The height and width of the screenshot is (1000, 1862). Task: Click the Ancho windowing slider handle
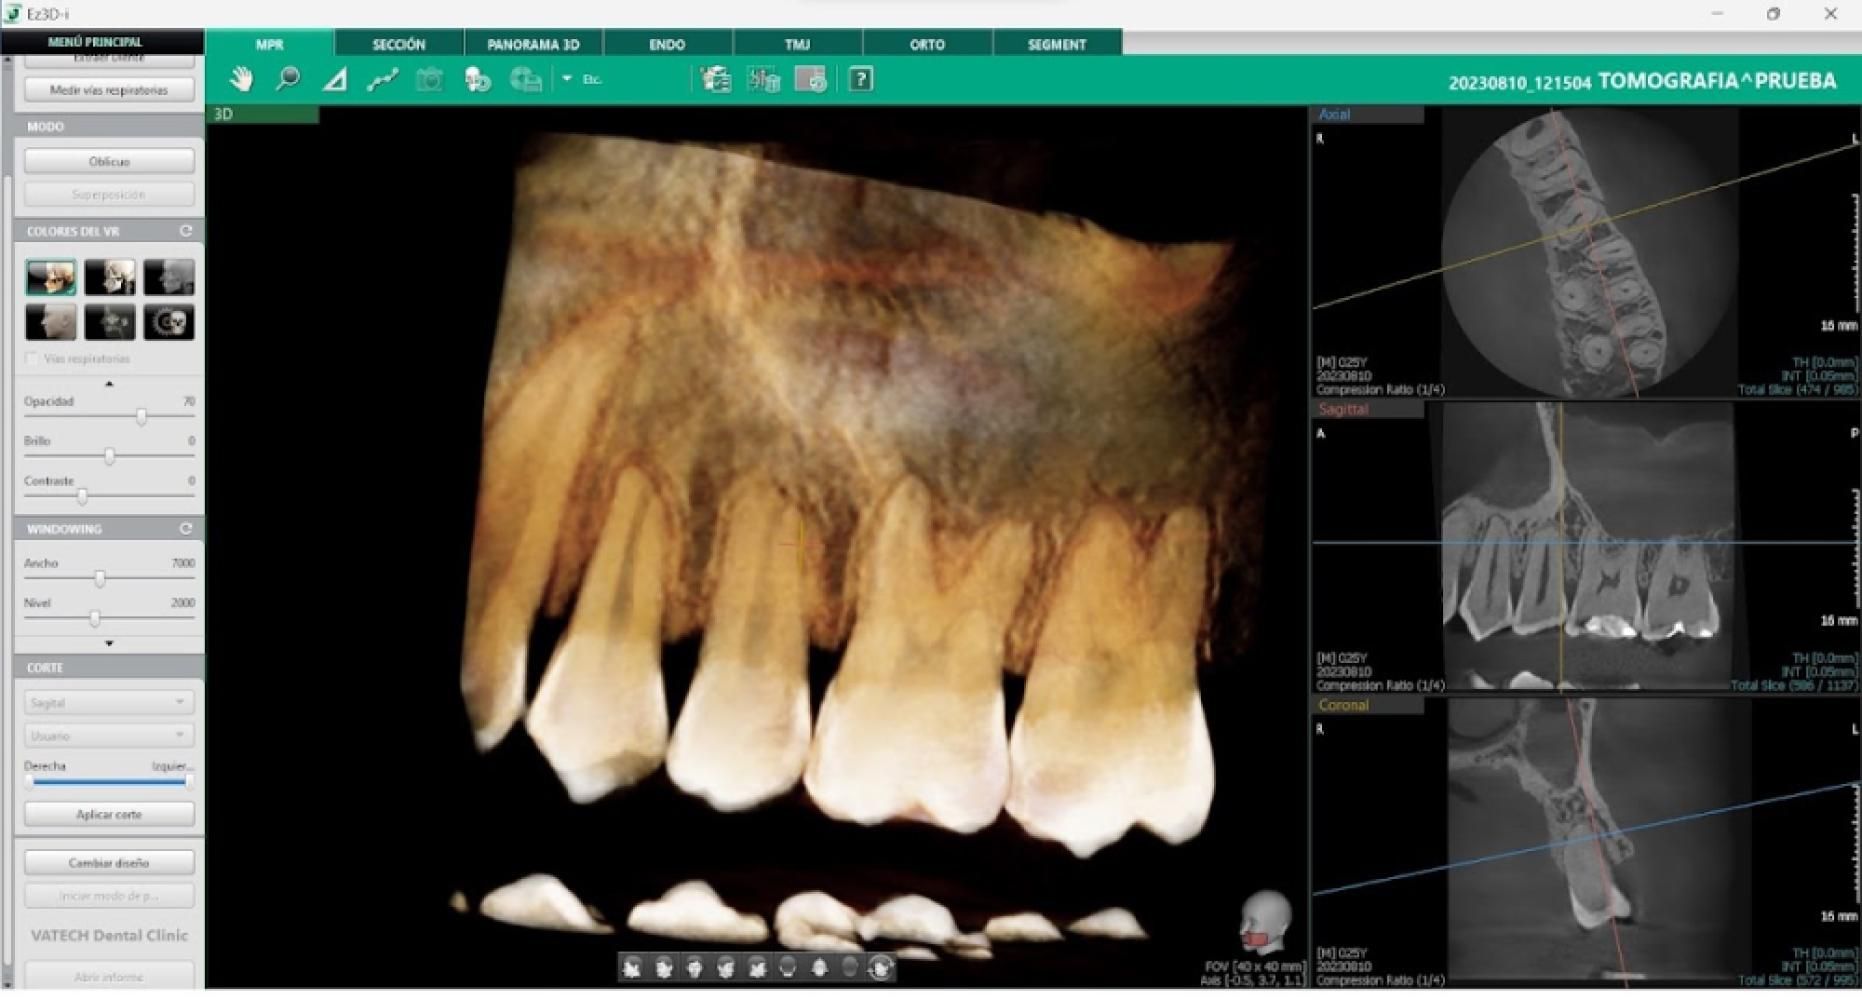(99, 578)
